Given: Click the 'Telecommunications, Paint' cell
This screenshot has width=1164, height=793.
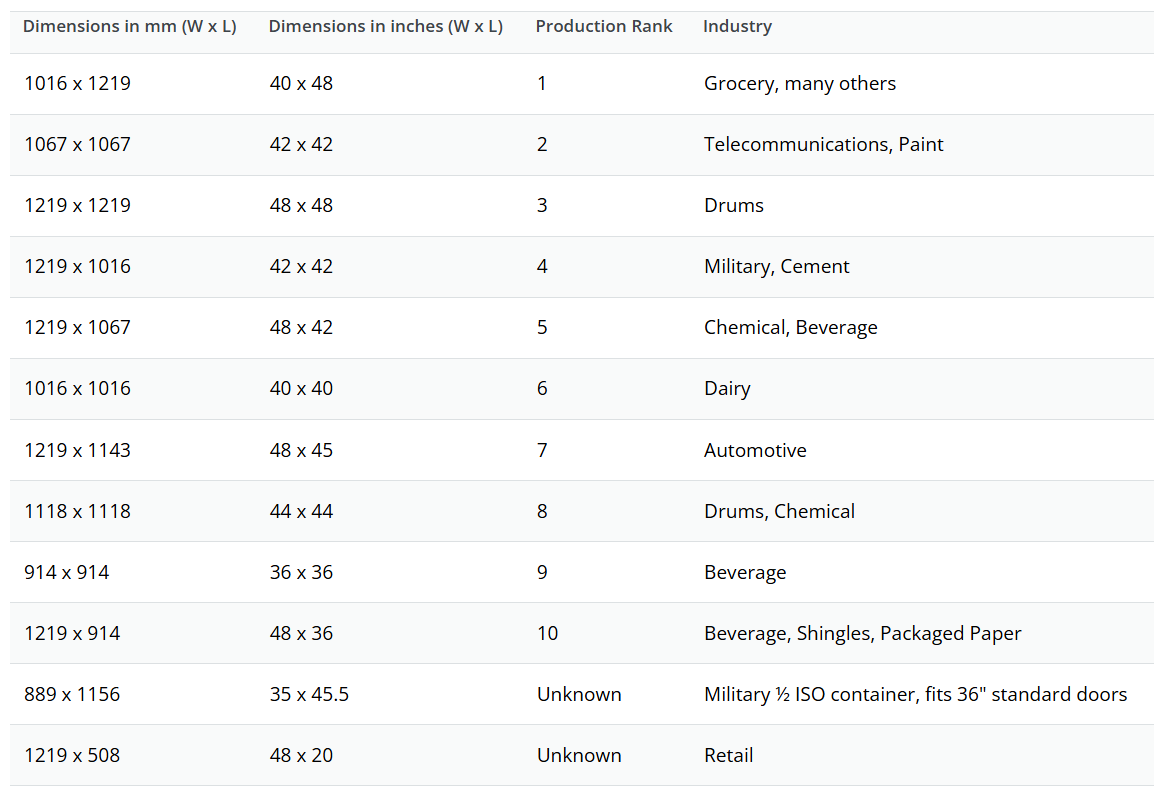Looking at the screenshot, I should pos(824,144).
